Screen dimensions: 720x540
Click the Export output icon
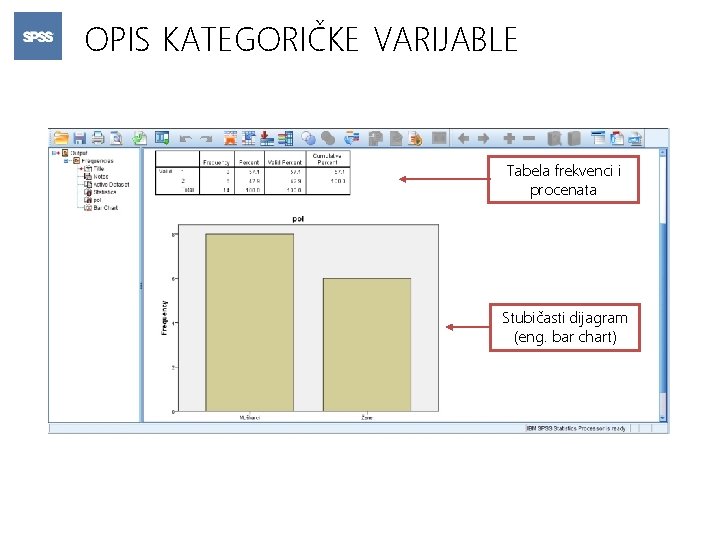[x=140, y=138]
